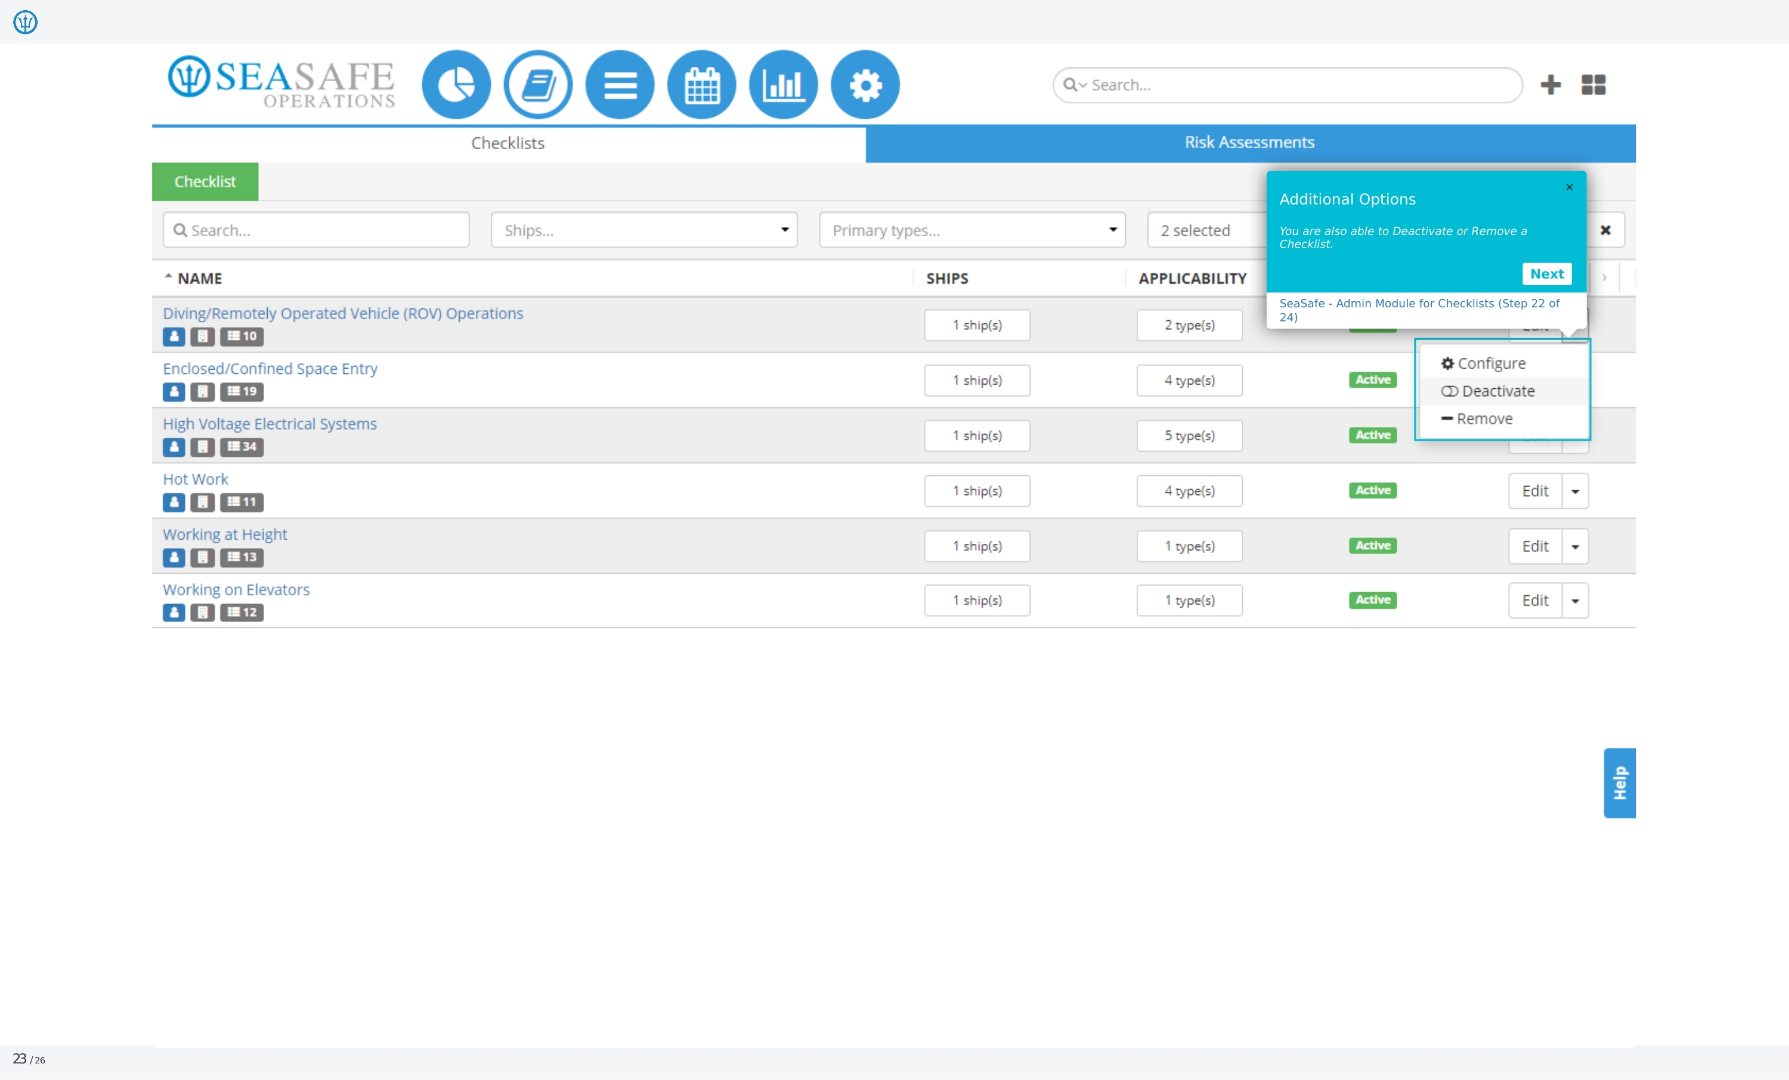Viewport: 1789px width, 1080px height.
Task: Click the green Checklist button
Action: pos(205,181)
